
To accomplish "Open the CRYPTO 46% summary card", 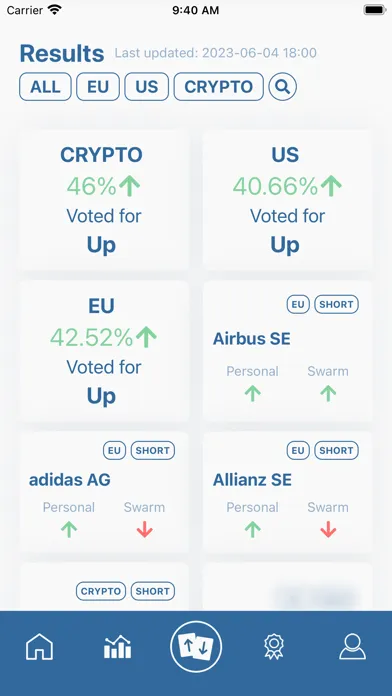I will point(104,200).
